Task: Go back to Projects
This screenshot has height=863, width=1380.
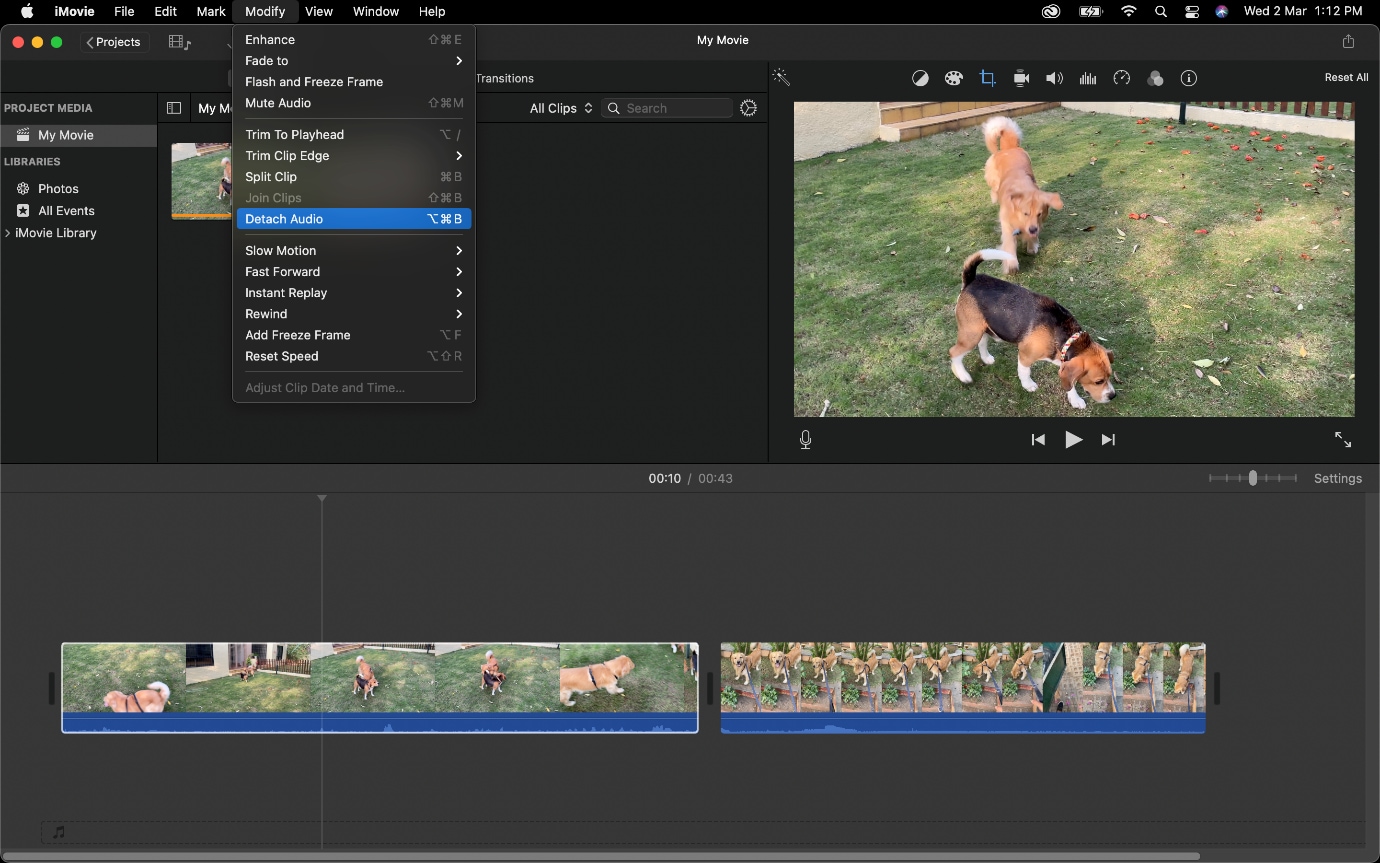Action: pos(113,42)
